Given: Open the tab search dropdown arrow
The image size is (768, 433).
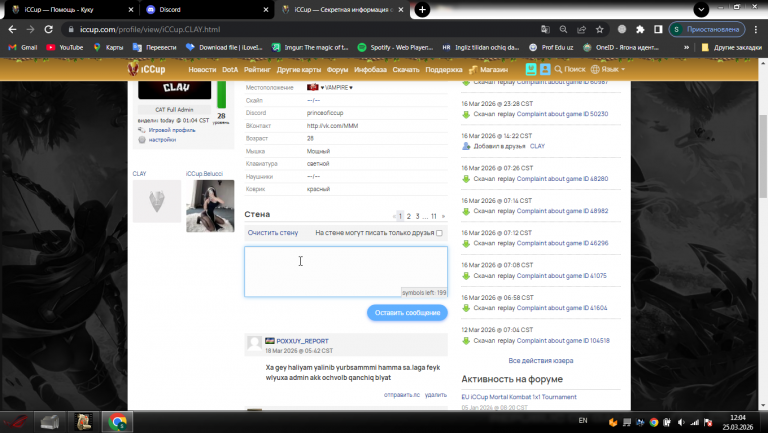Looking at the screenshot, I should point(701,9).
